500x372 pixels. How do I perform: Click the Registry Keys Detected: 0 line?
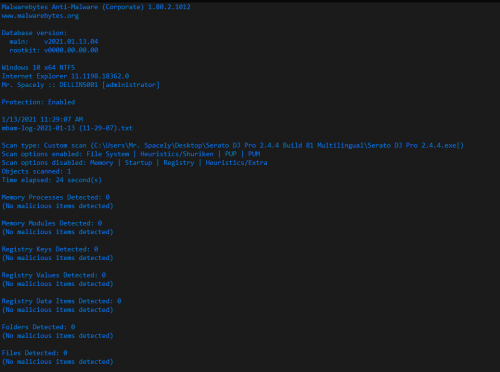click(50, 249)
